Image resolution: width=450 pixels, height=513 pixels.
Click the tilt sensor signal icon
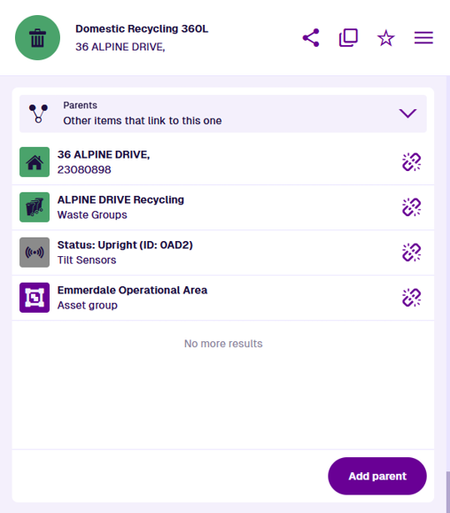[x=35, y=252]
